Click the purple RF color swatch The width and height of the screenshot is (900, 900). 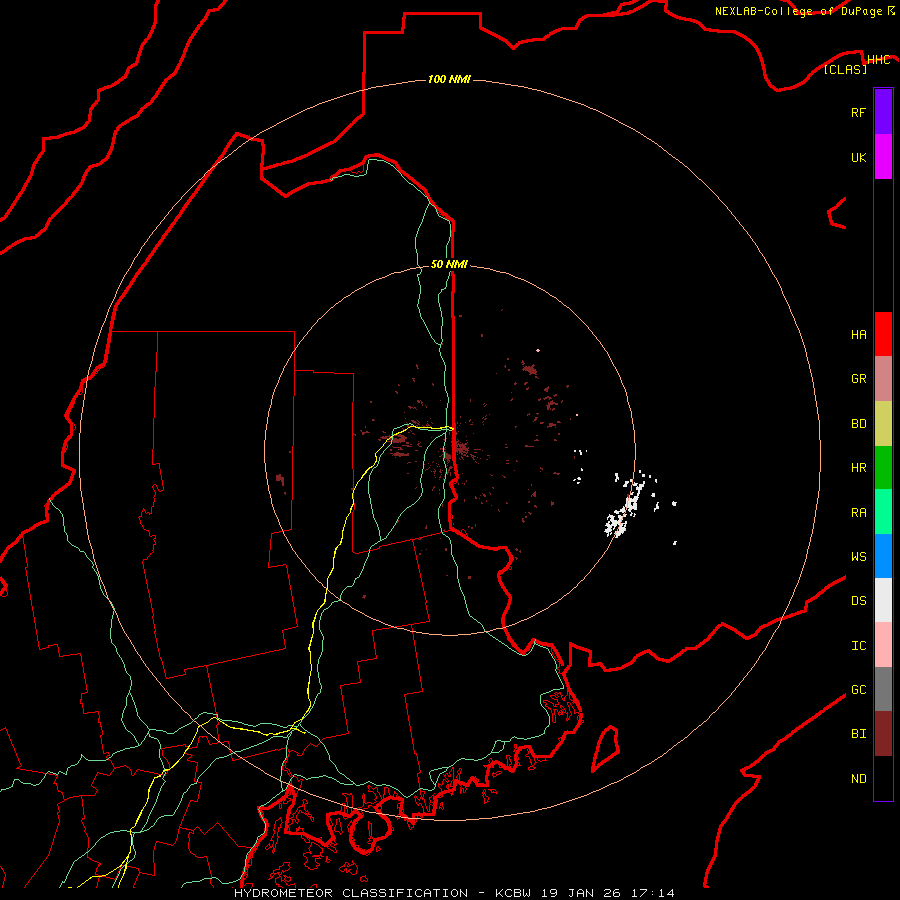883,112
